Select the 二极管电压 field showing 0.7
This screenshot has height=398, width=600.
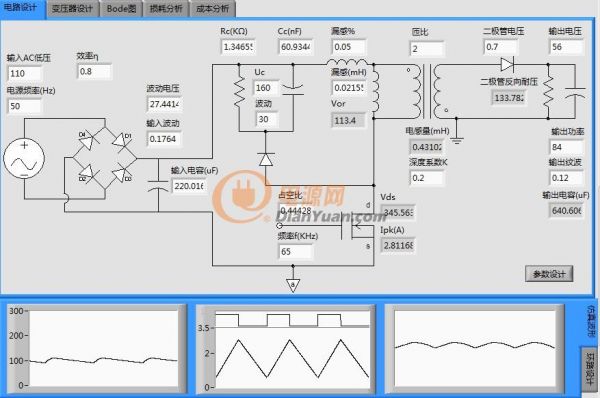tap(500, 47)
